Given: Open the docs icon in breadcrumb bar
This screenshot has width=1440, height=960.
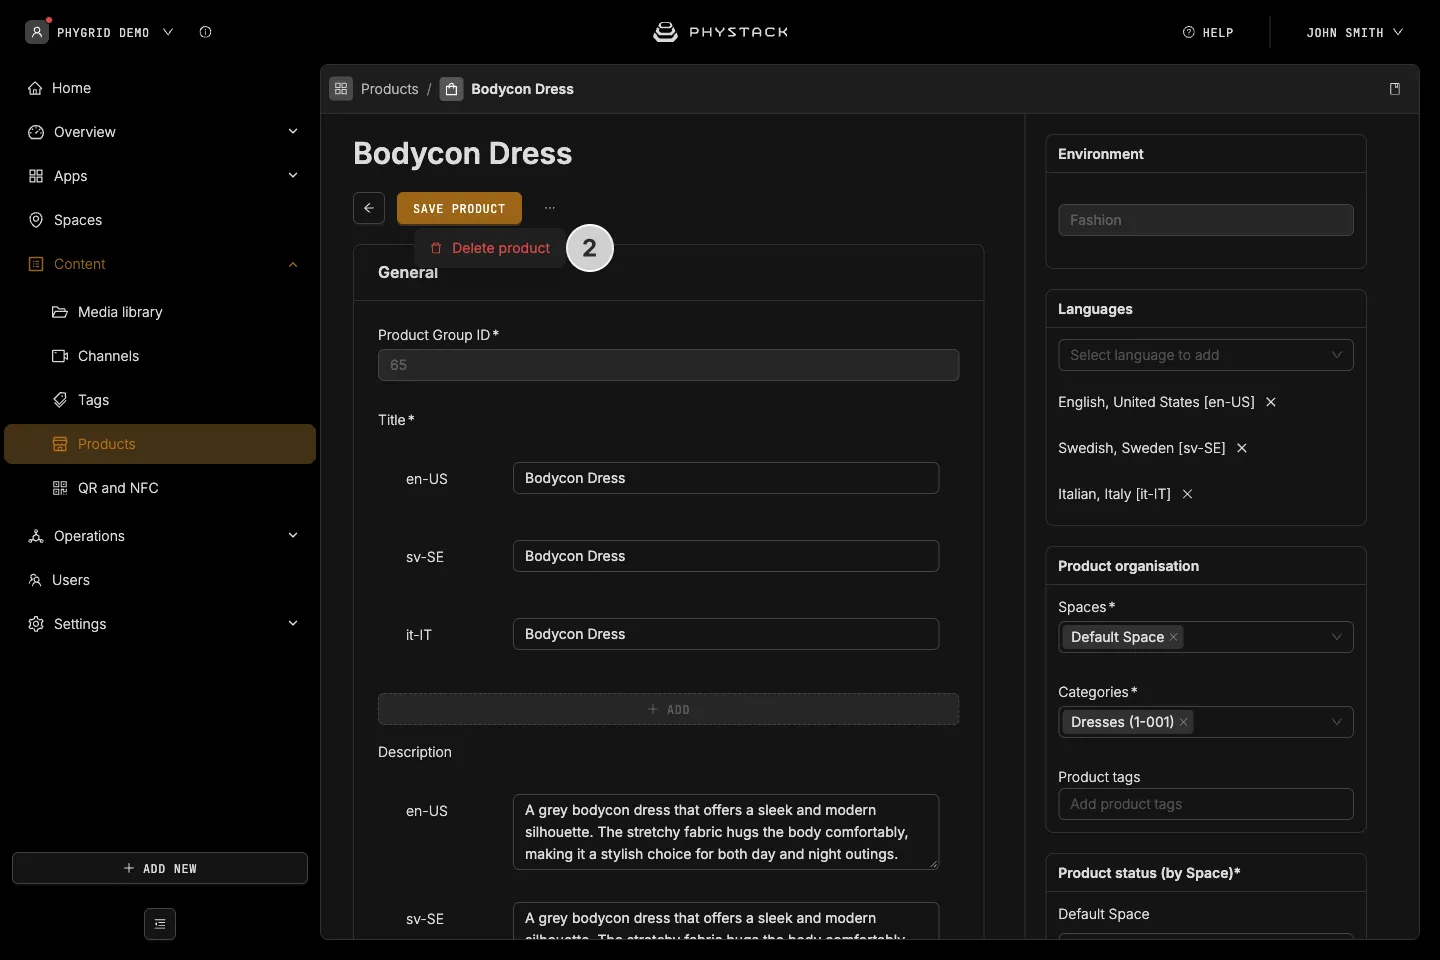Looking at the screenshot, I should [x=1395, y=89].
